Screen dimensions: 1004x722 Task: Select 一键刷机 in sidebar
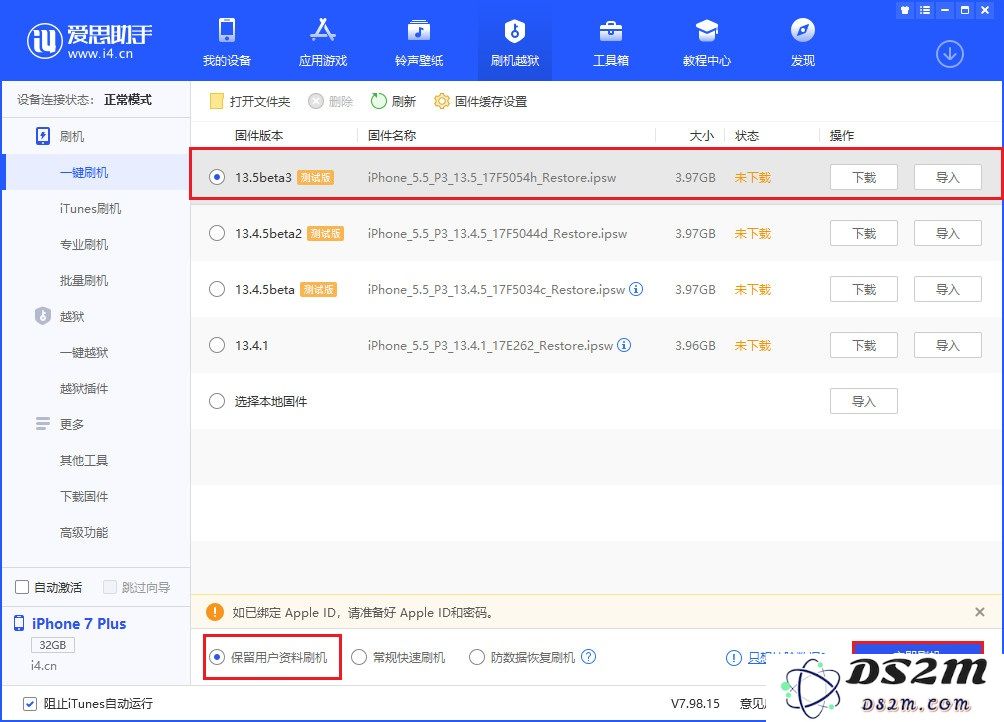[84, 172]
